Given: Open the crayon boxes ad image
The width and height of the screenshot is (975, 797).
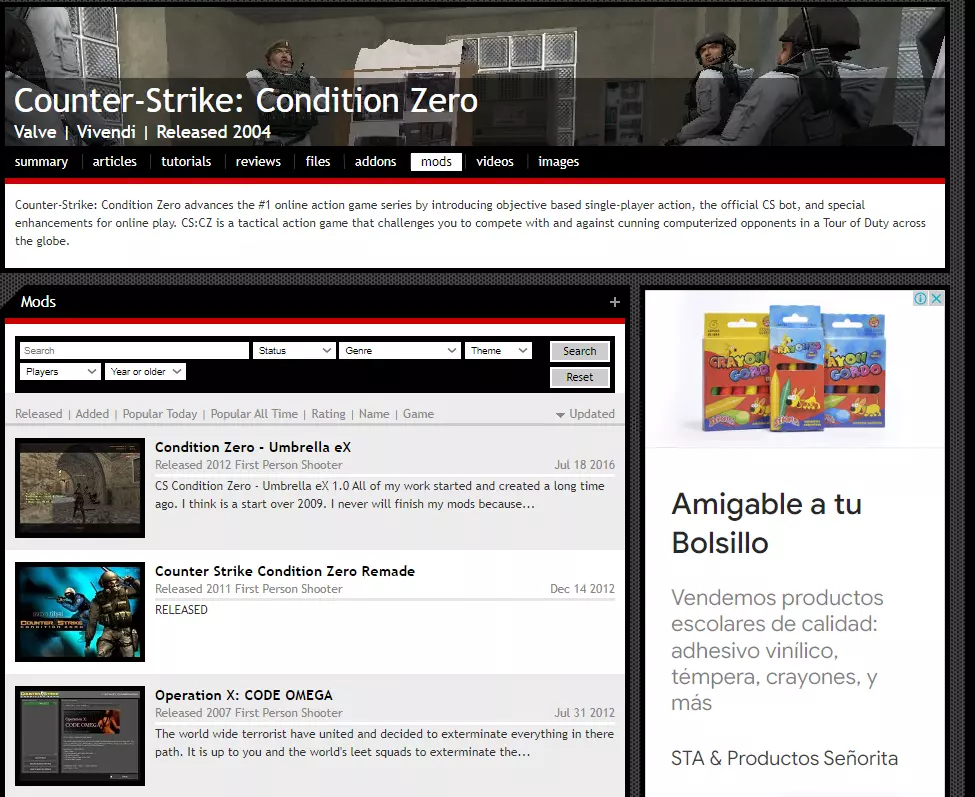Looking at the screenshot, I should pos(795,368).
